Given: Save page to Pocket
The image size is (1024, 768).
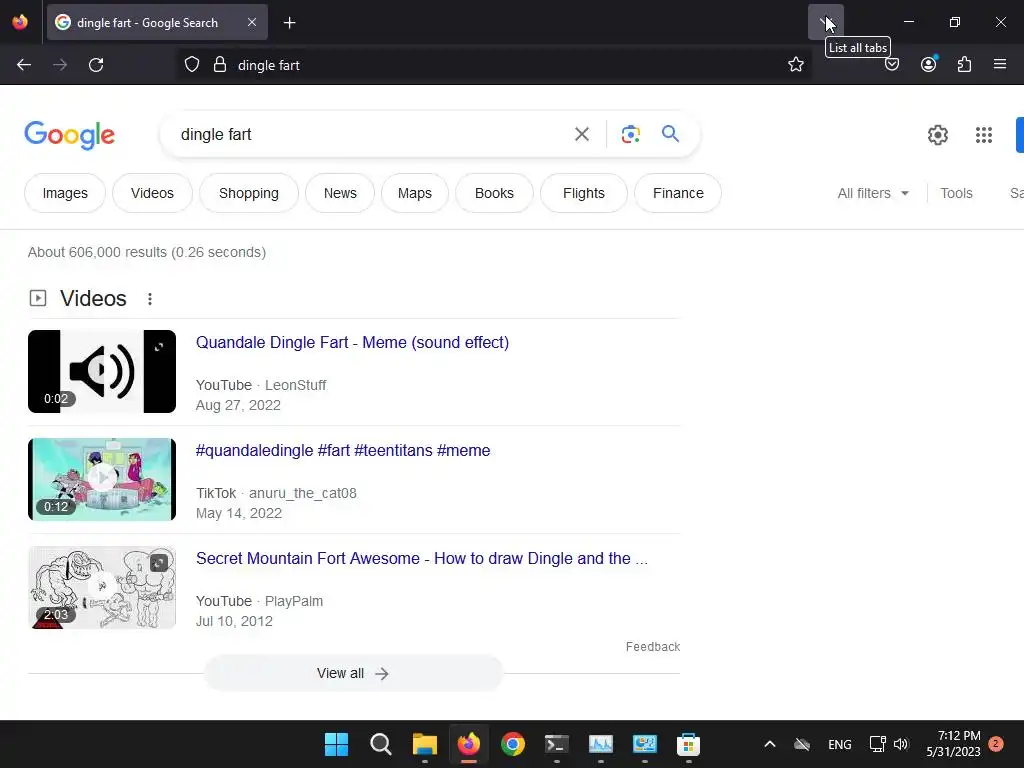Looking at the screenshot, I should [892, 65].
